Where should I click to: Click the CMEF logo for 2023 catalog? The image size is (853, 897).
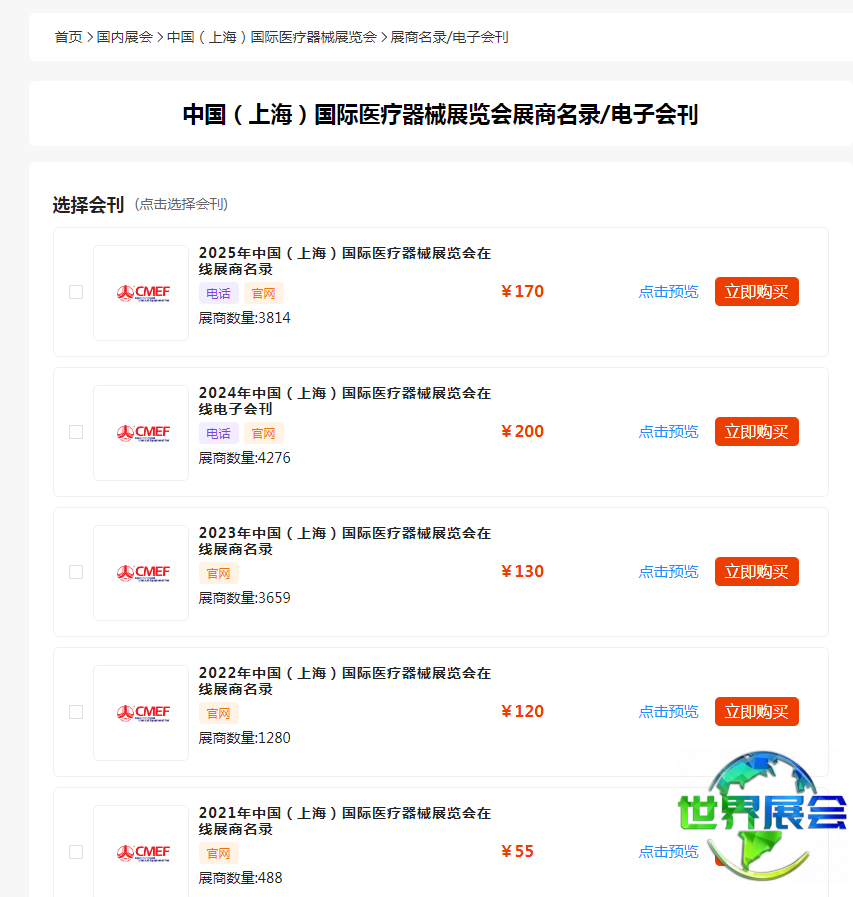point(141,573)
